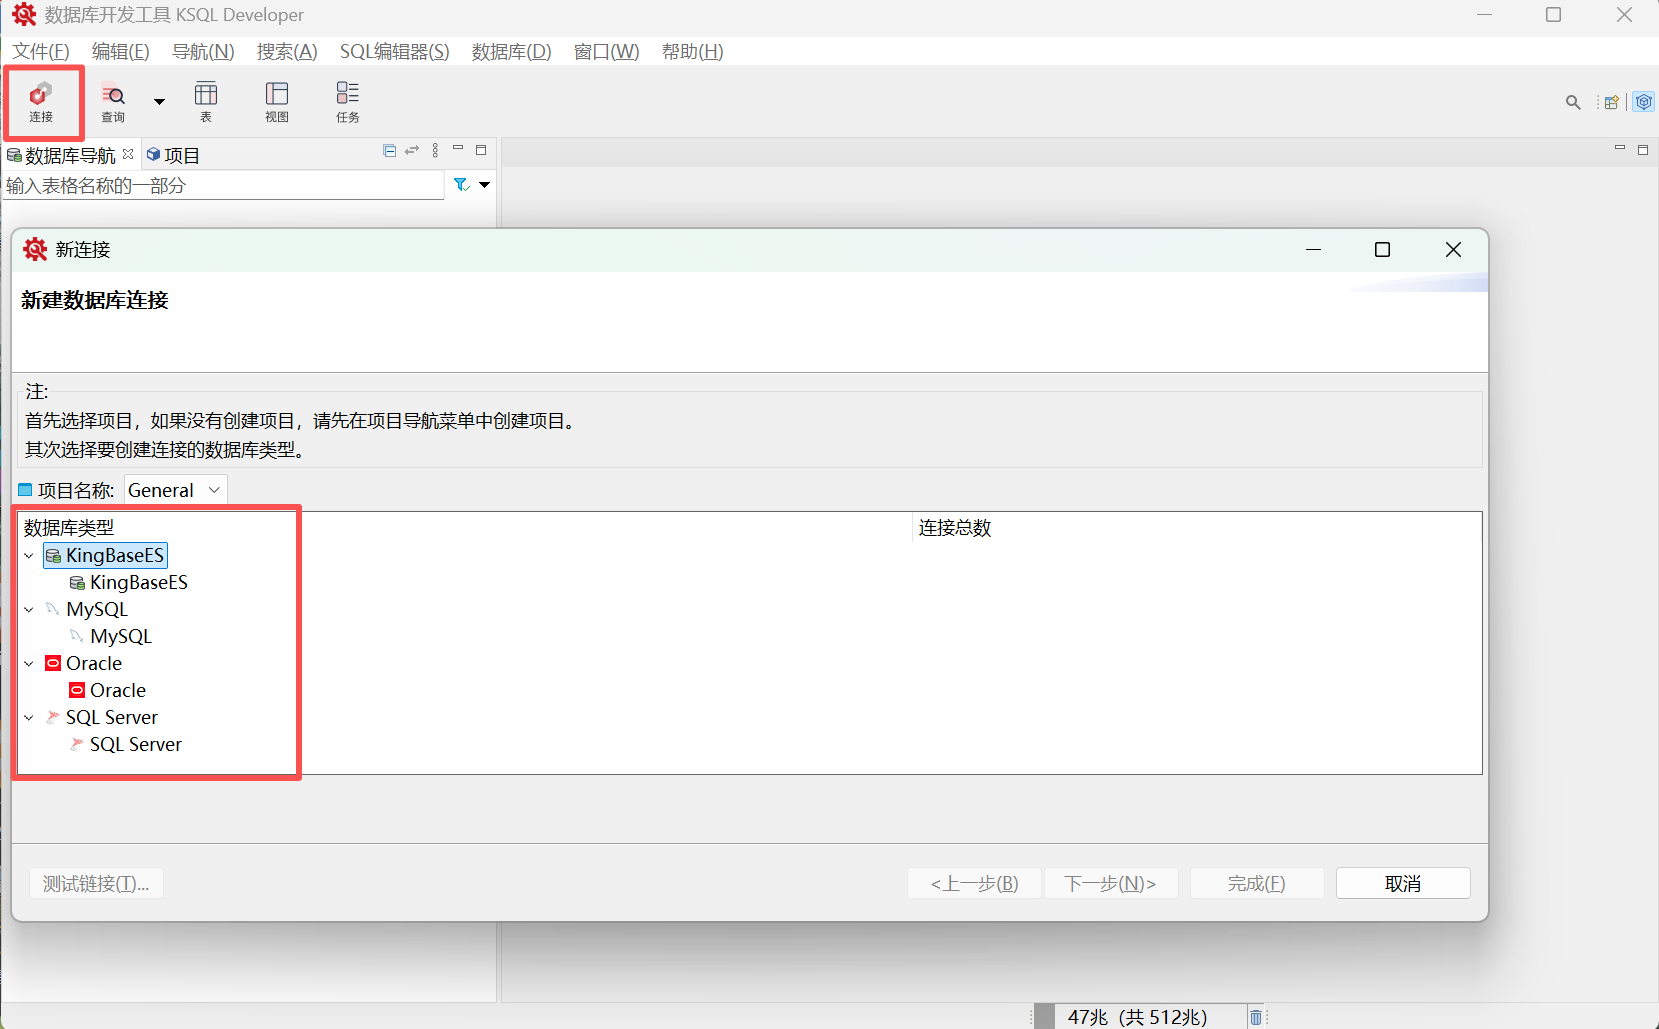Click the Open Perspective icon

(x=1611, y=102)
